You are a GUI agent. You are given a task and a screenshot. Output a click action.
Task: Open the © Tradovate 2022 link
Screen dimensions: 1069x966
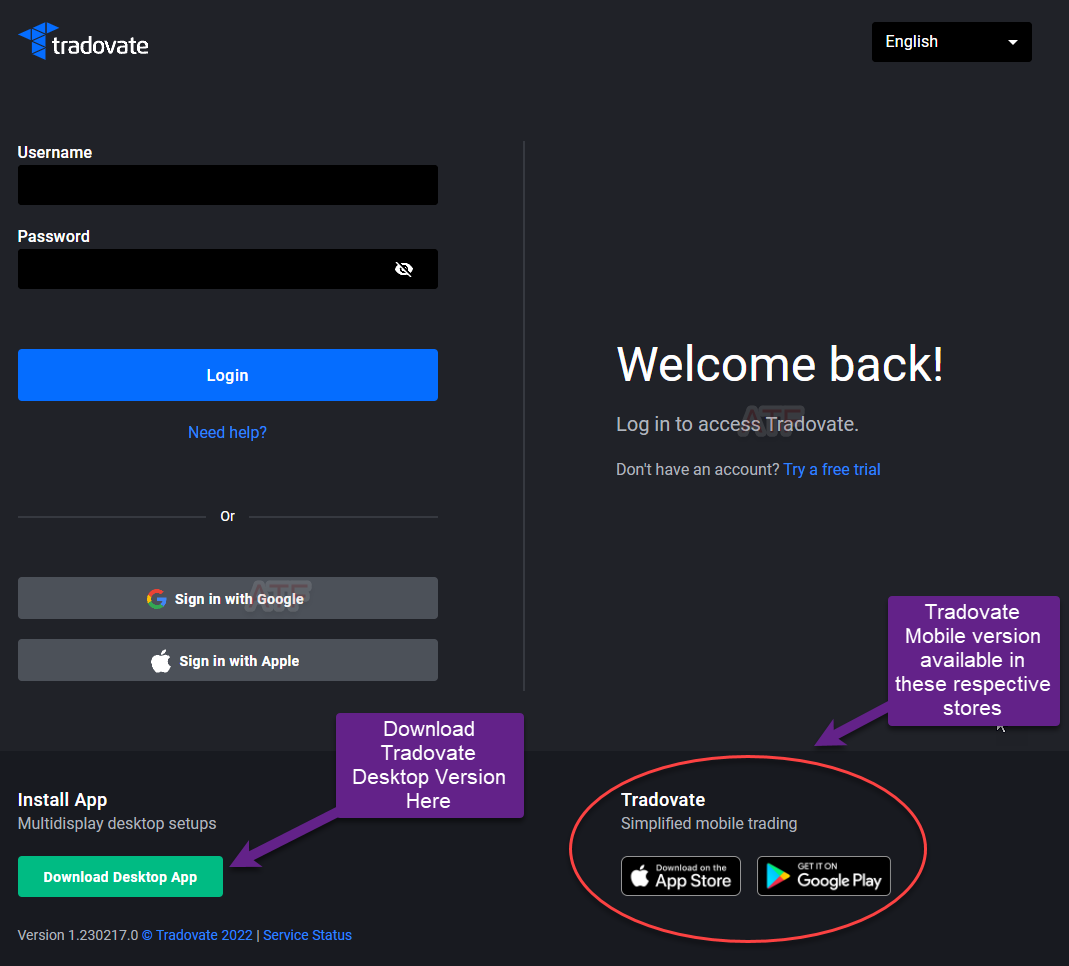[x=197, y=935]
